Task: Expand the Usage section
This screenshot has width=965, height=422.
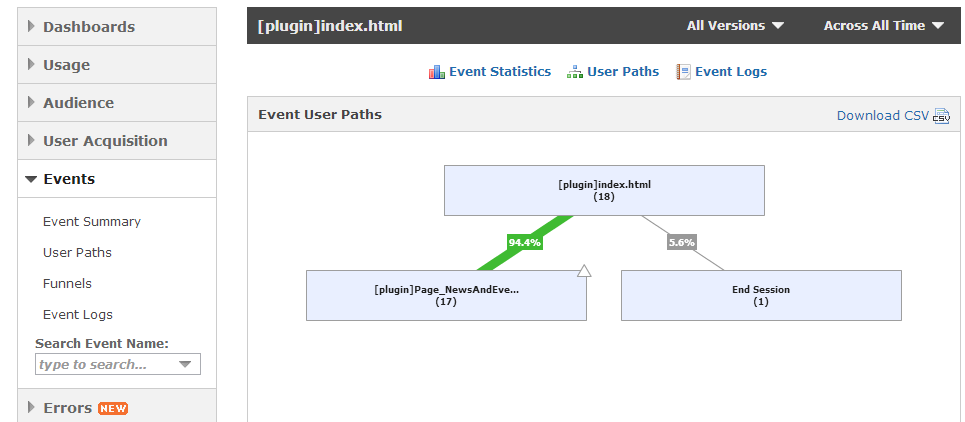Action: tap(66, 65)
